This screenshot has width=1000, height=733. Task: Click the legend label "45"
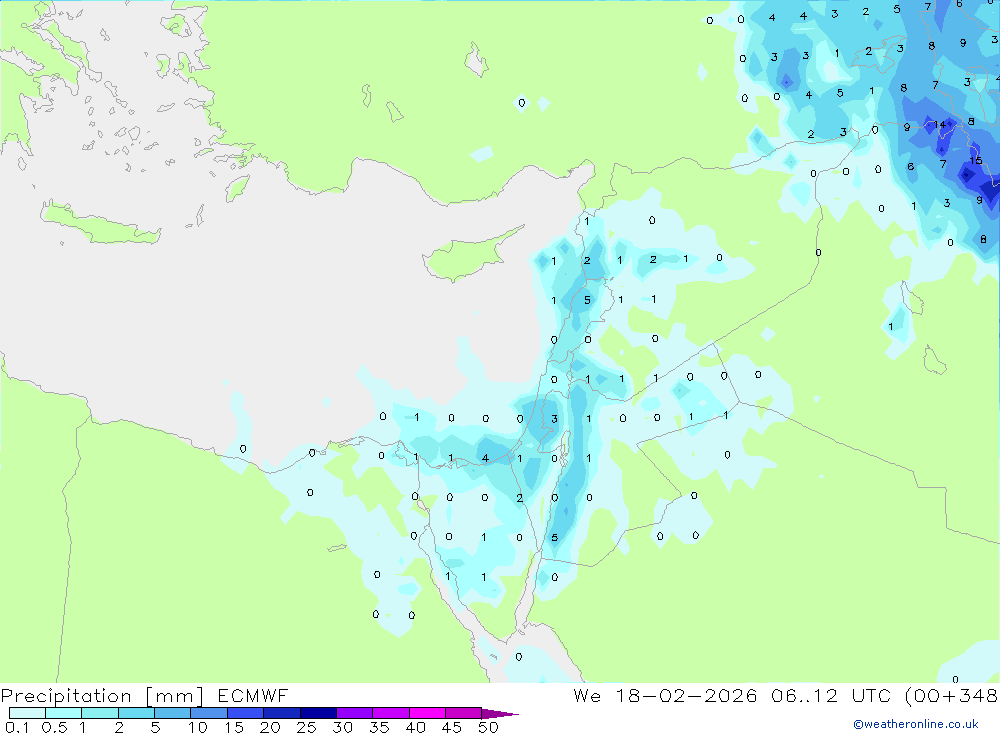click(x=452, y=727)
